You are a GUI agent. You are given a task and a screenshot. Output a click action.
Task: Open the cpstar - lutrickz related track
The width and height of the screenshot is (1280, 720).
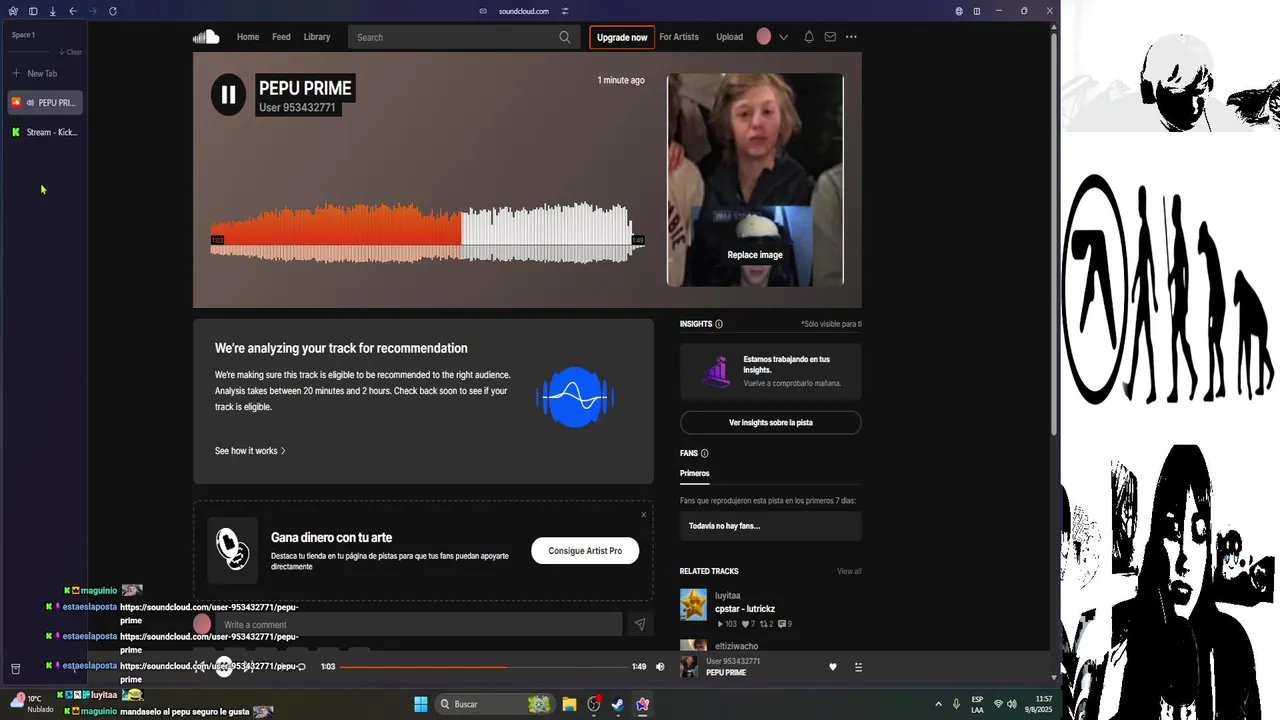click(x=745, y=609)
